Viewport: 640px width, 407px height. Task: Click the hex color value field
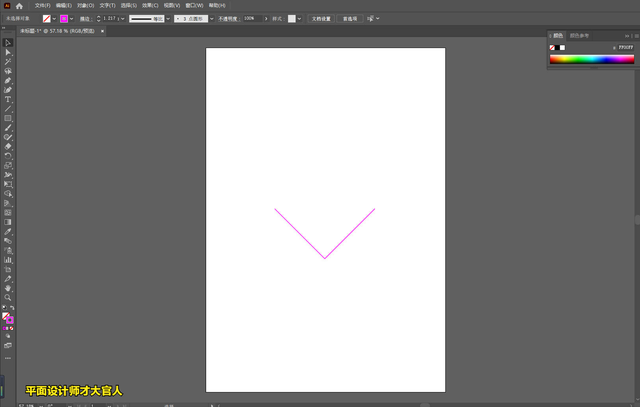pyautogui.click(x=624, y=46)
